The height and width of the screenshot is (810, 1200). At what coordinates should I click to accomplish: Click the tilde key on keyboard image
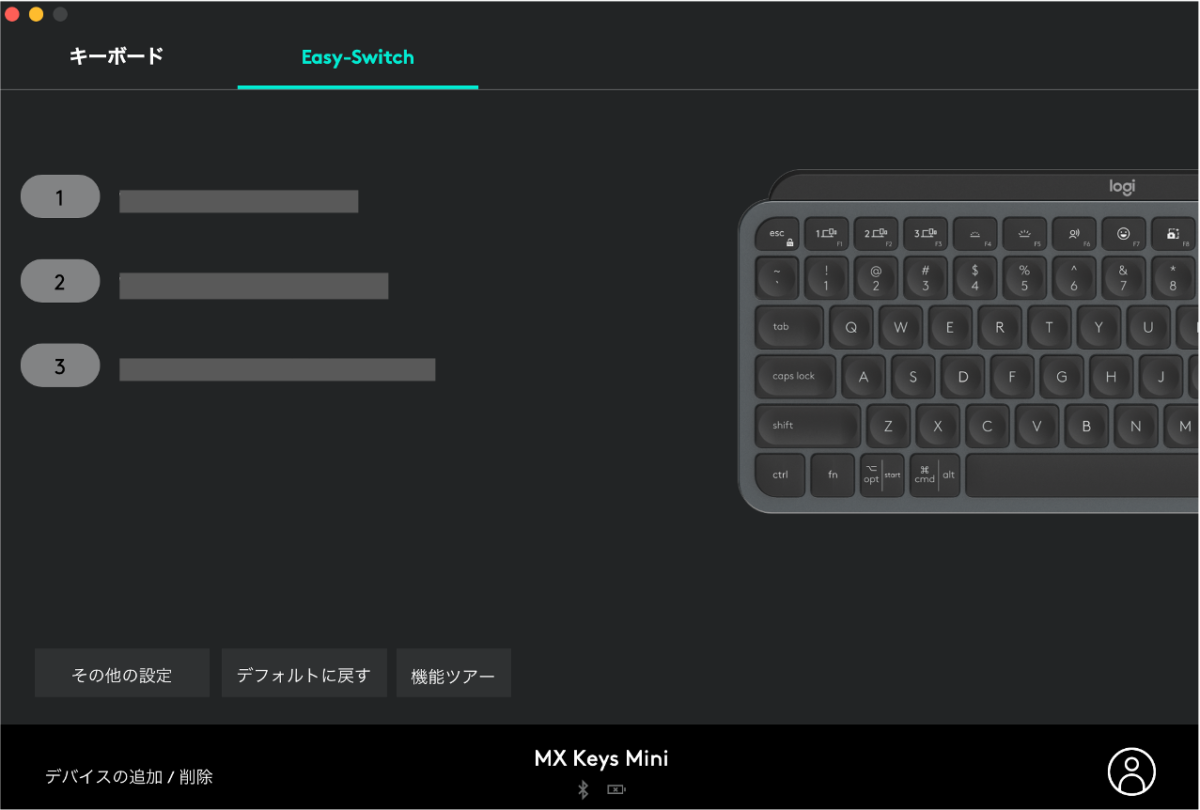777,277
